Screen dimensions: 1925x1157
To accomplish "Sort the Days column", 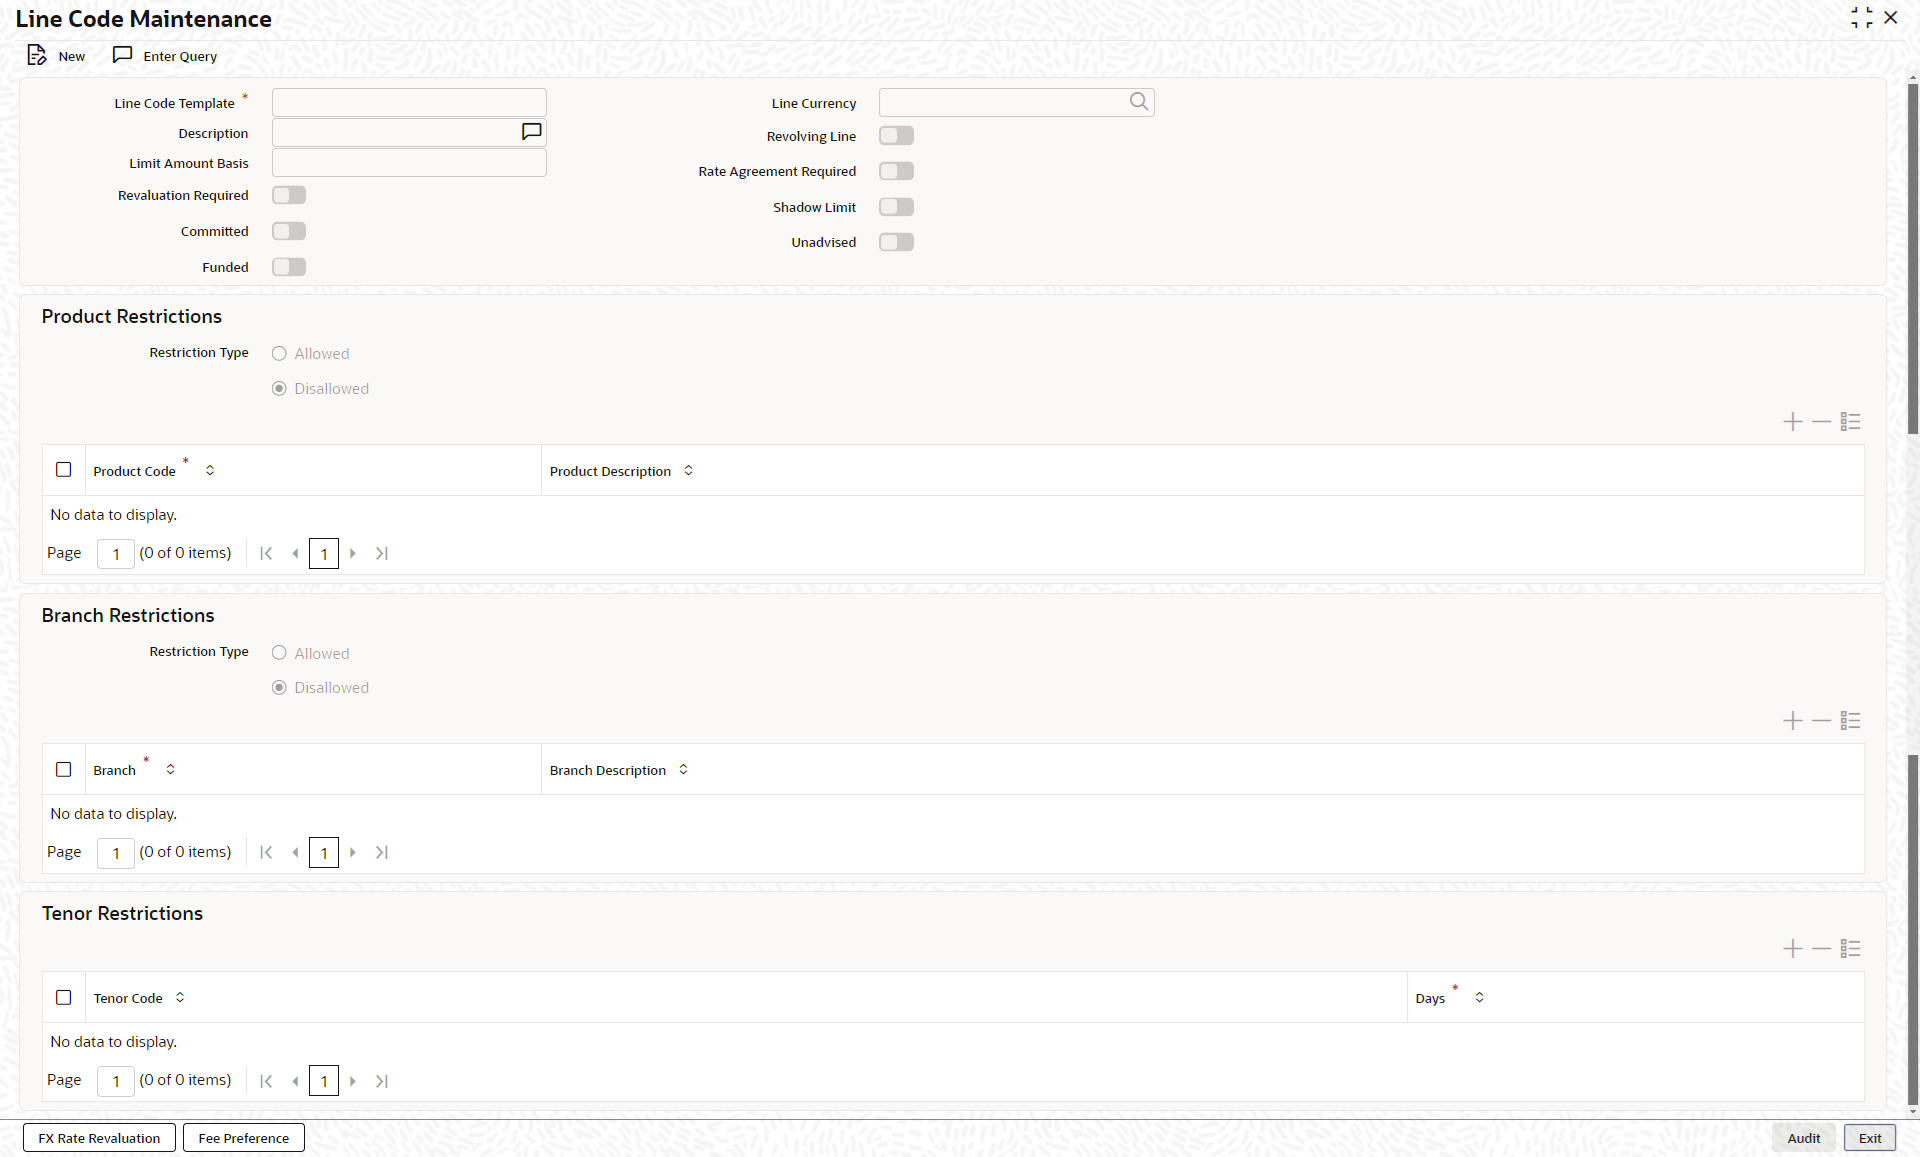I will (x=1480, y=998).
